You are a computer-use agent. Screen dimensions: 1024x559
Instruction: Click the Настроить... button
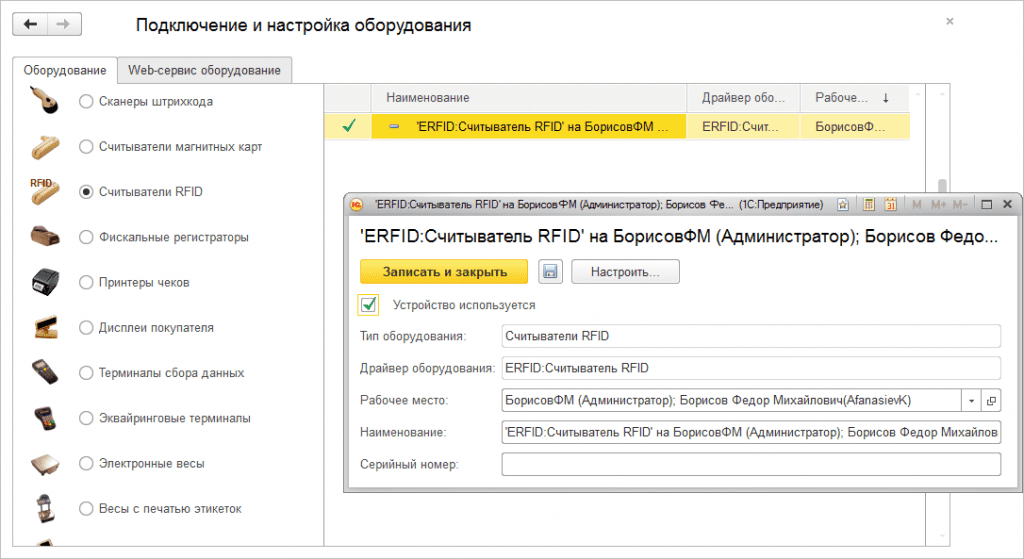[624, 271]
